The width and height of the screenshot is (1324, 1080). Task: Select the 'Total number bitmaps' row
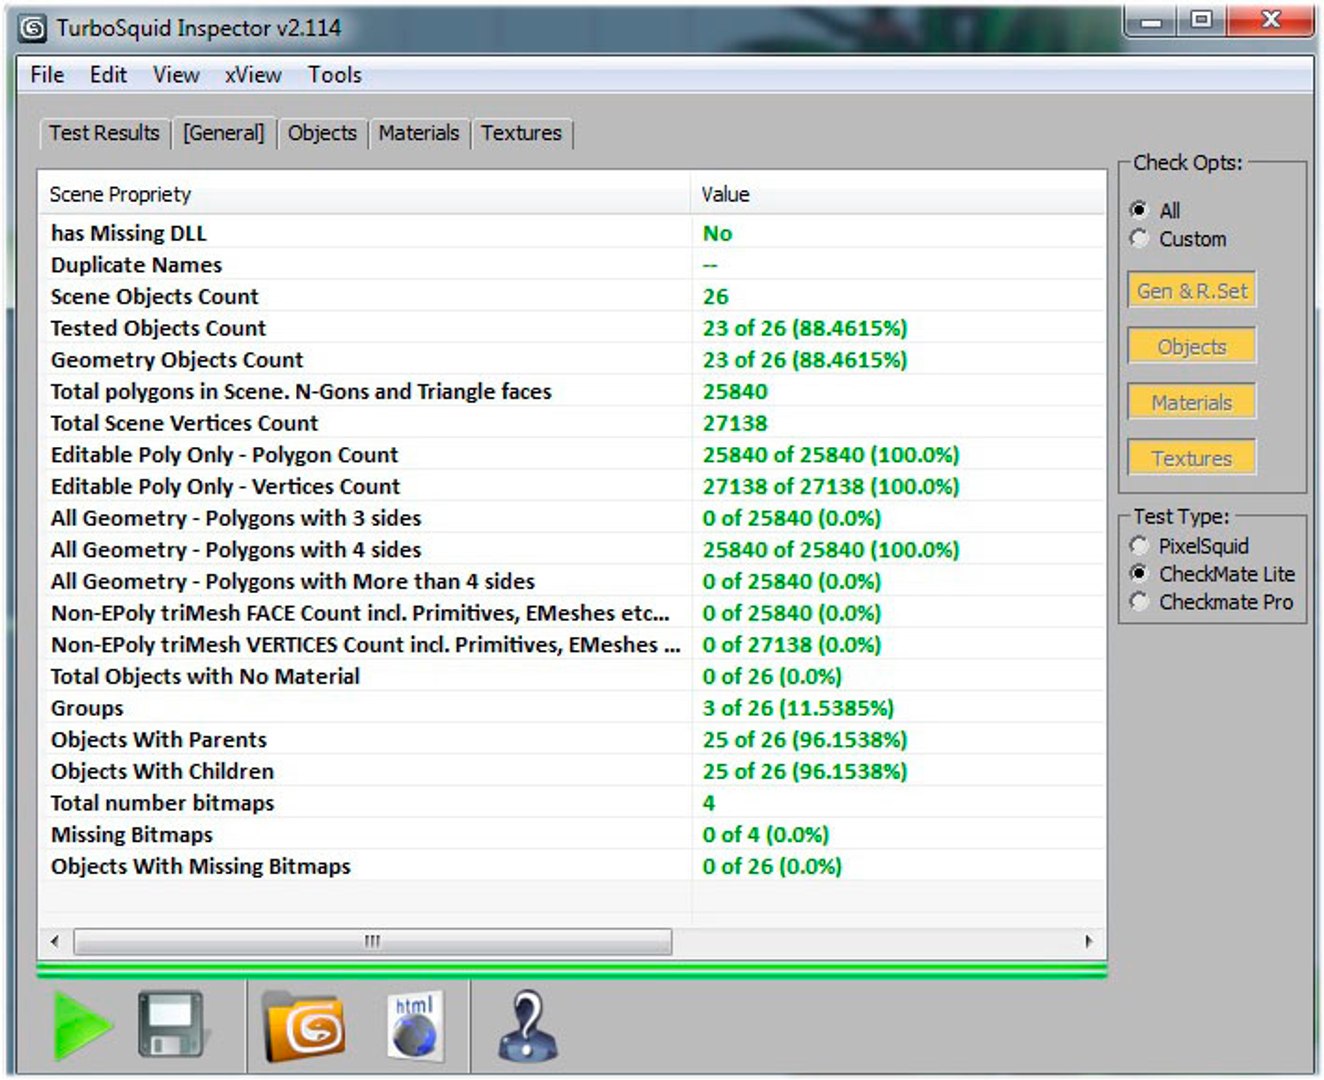[x=572, y=803]
